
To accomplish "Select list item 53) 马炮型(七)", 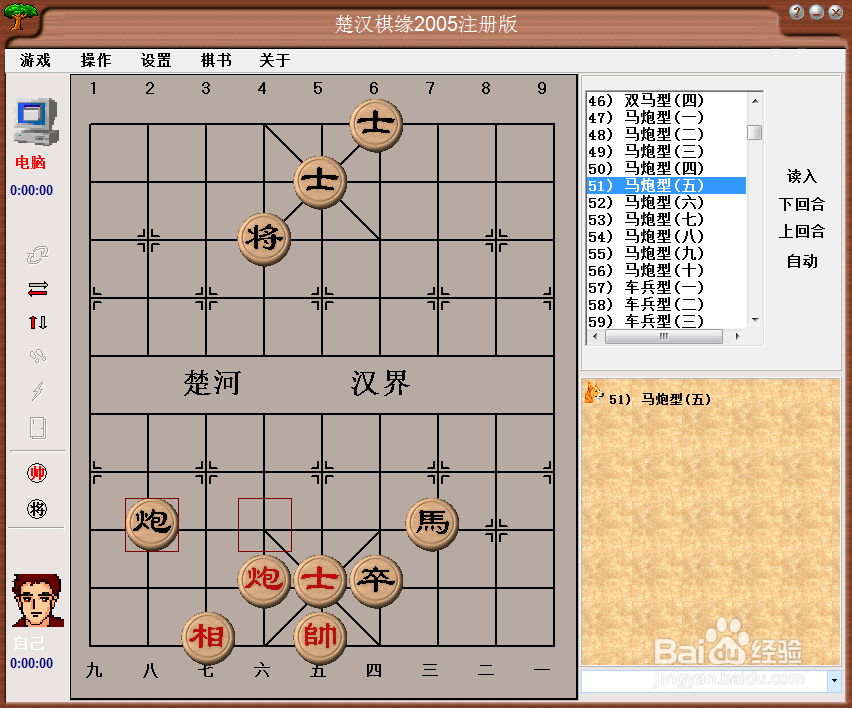I will click(667, 220).
